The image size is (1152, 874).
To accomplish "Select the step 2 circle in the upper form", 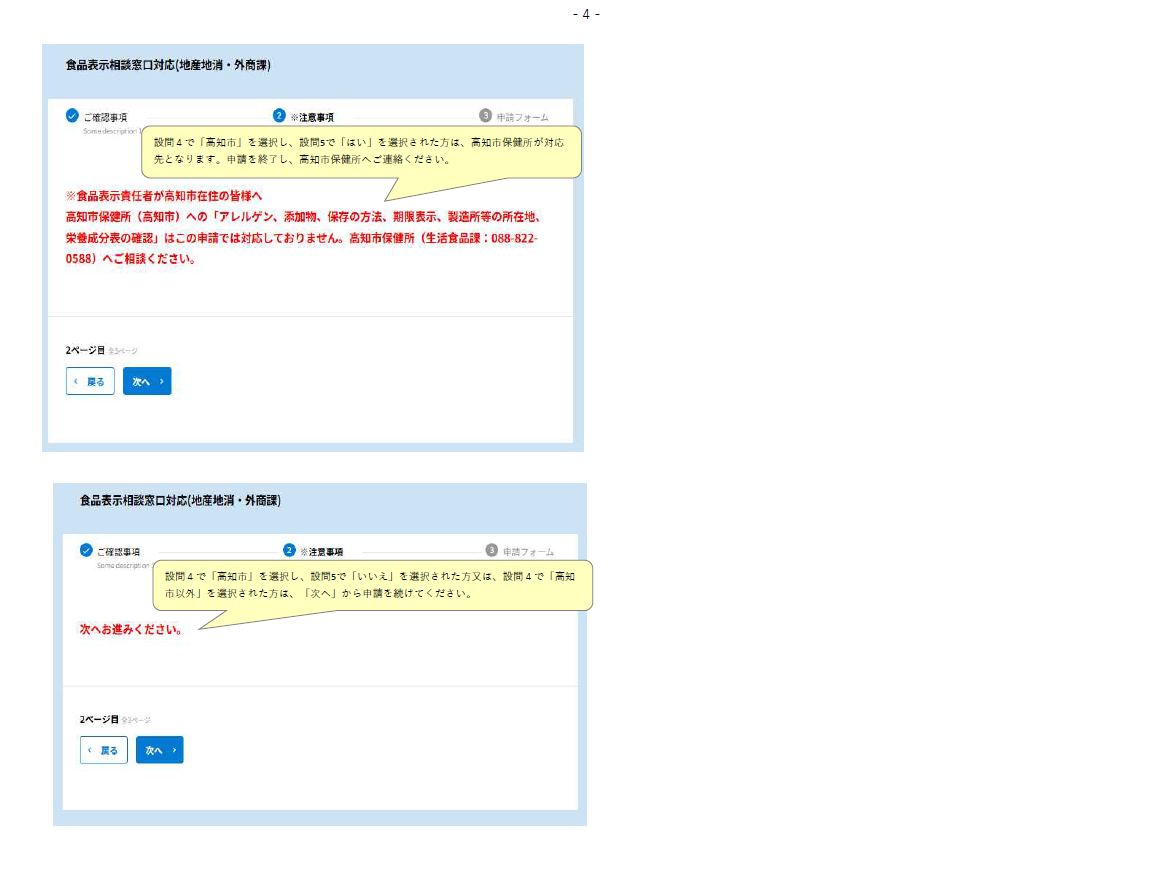I will click(280, 116).
